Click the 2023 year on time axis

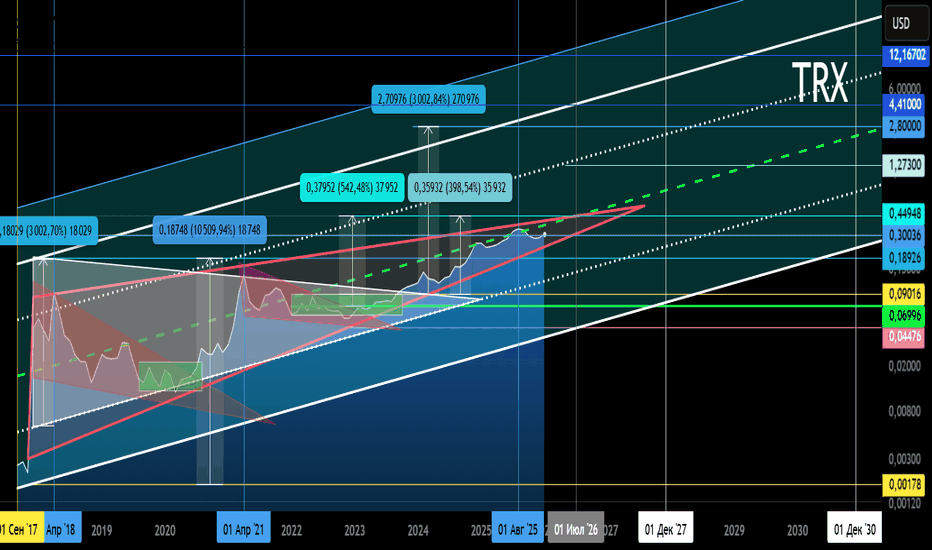point(355,530)
